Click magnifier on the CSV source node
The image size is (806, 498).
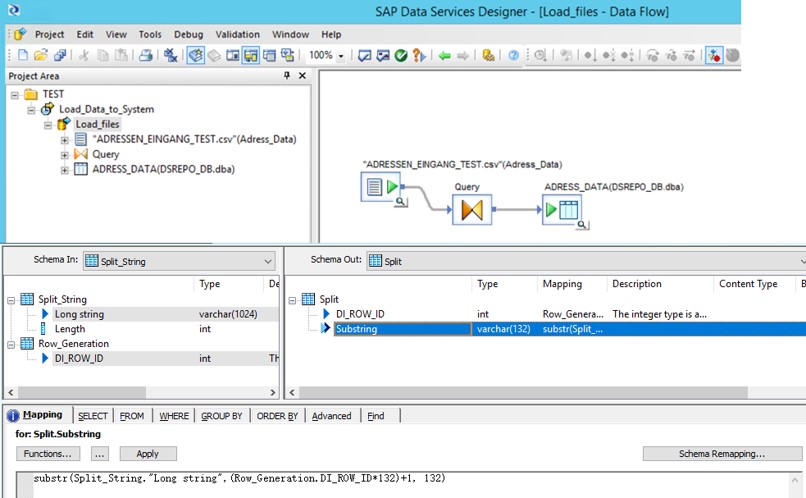(x=400, y=202)
